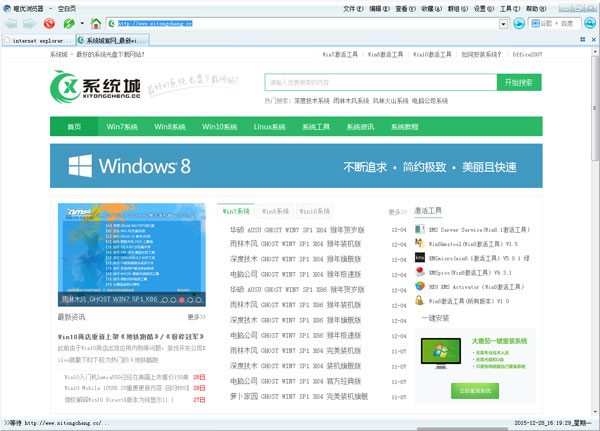Select the red active slideshow dot
Viewport: 600px width, 431px height.
(x=182, y=300)
